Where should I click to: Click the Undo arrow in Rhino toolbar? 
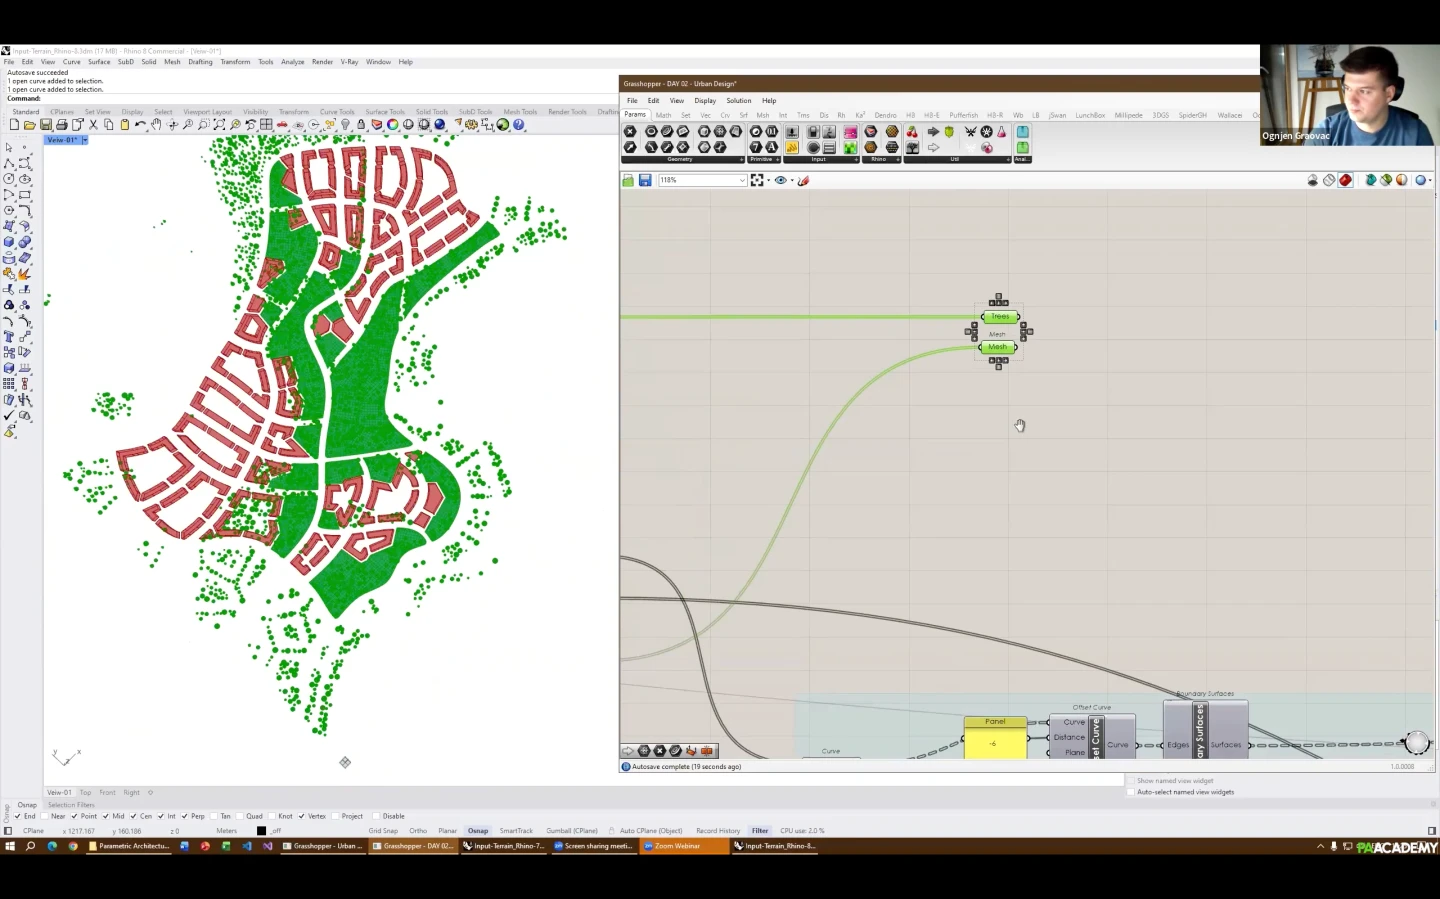tap(140, 125)
